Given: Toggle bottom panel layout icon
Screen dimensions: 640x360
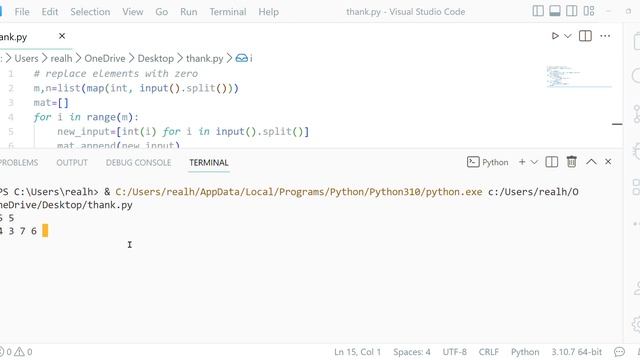Looking at the screenshot, I should 555,11.
